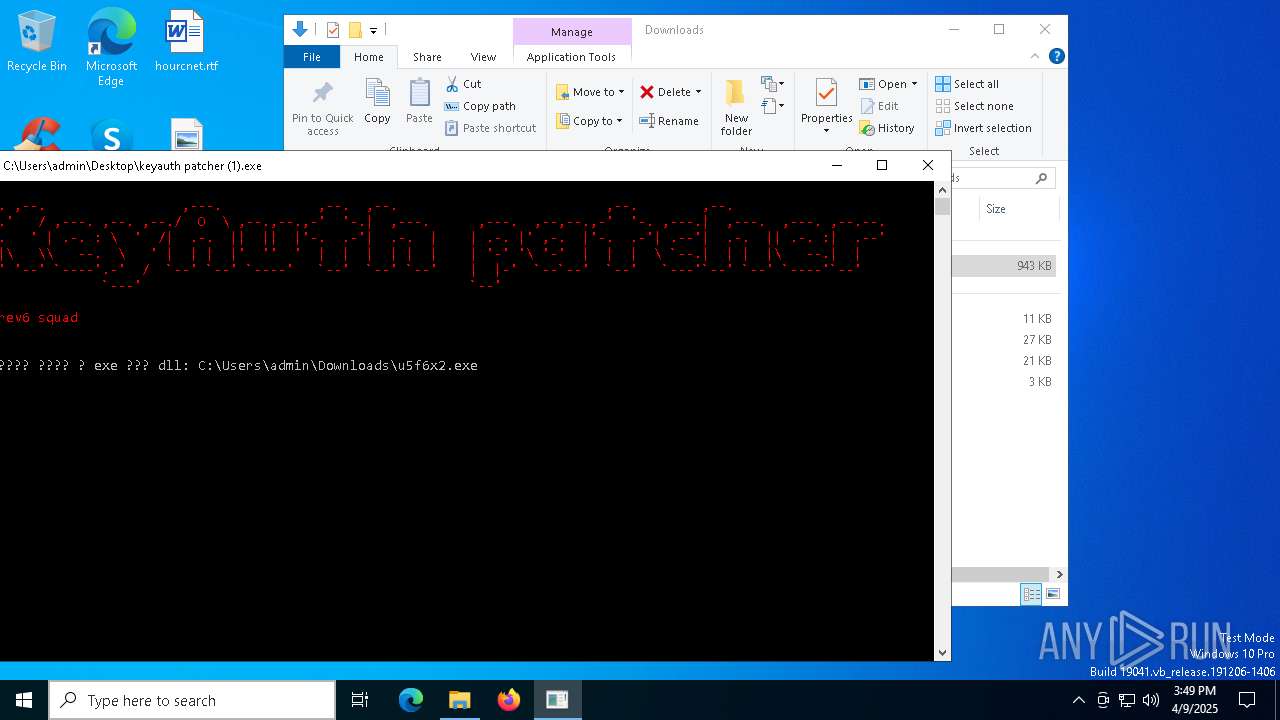Image resolution: width=1280 pixels, height=720 pixels.
Task: Click Select none in Explorer ribbon
Action: (x=974, y=106)
